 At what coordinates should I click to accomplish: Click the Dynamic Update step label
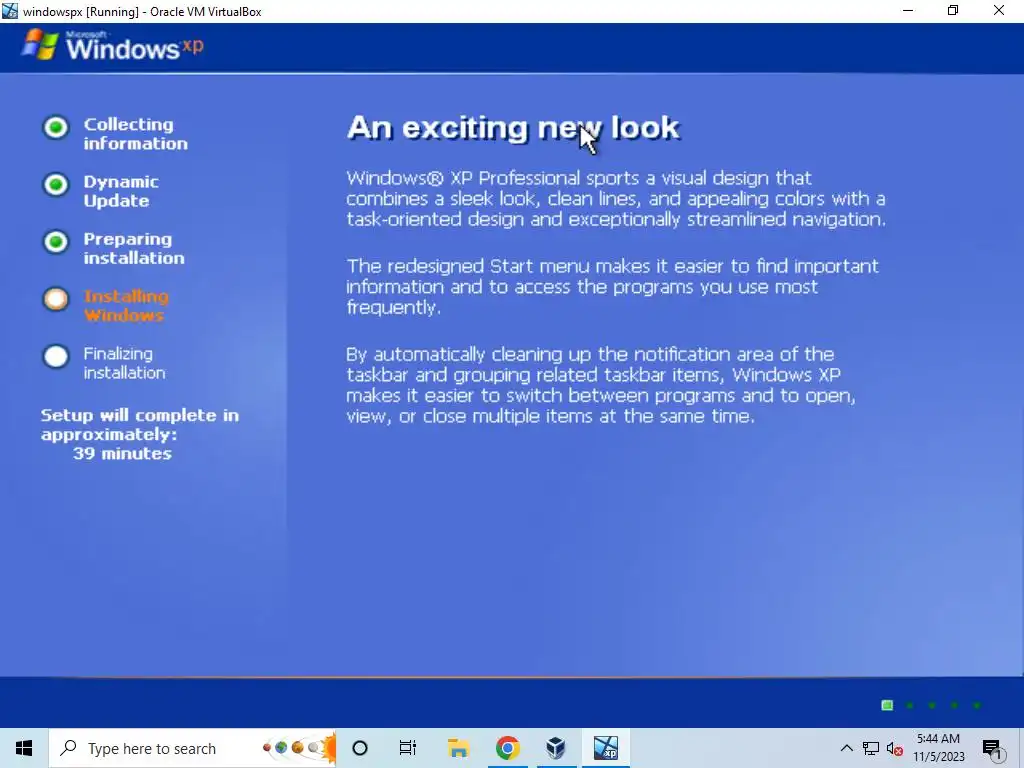point(121,191)
